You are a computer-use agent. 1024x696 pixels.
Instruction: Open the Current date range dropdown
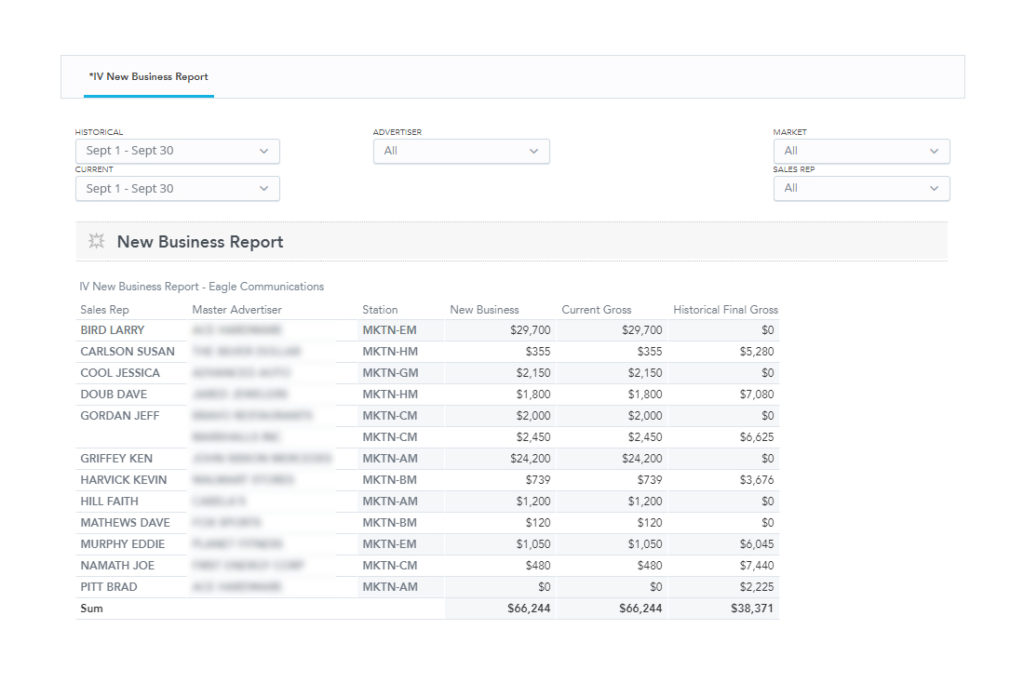click(x=178, y=189)
